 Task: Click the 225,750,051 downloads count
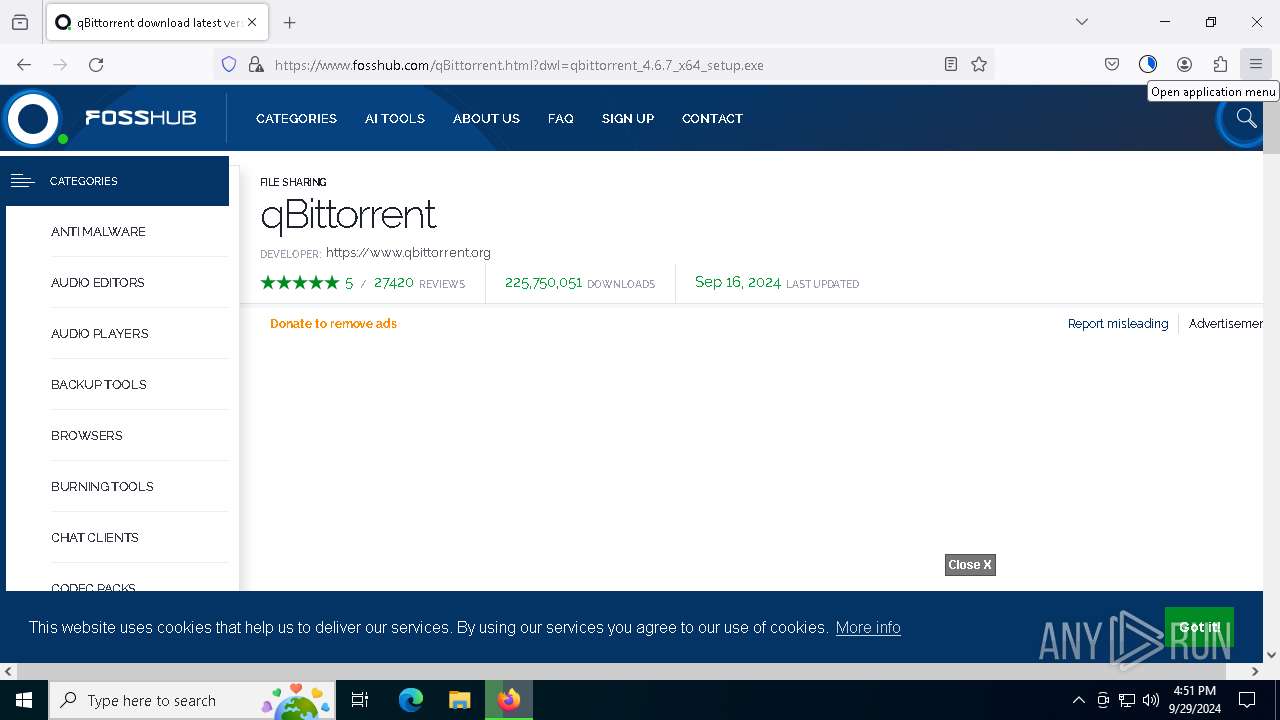click(x=543, y=283)
